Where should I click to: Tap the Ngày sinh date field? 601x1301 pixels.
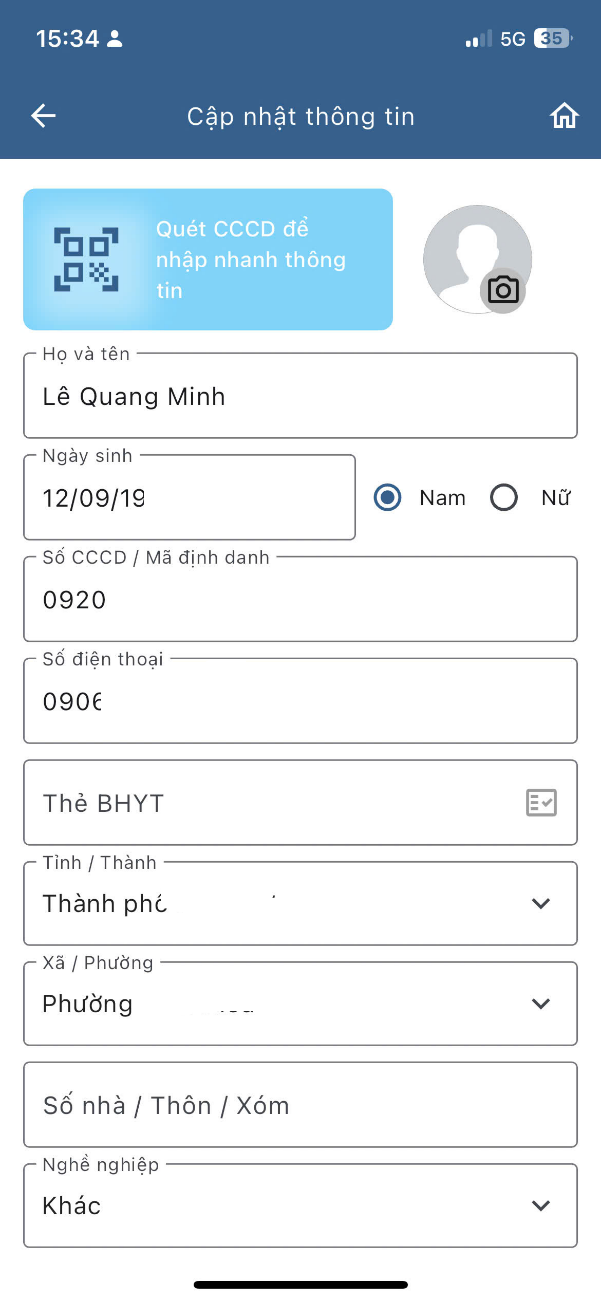pos(189,498)
